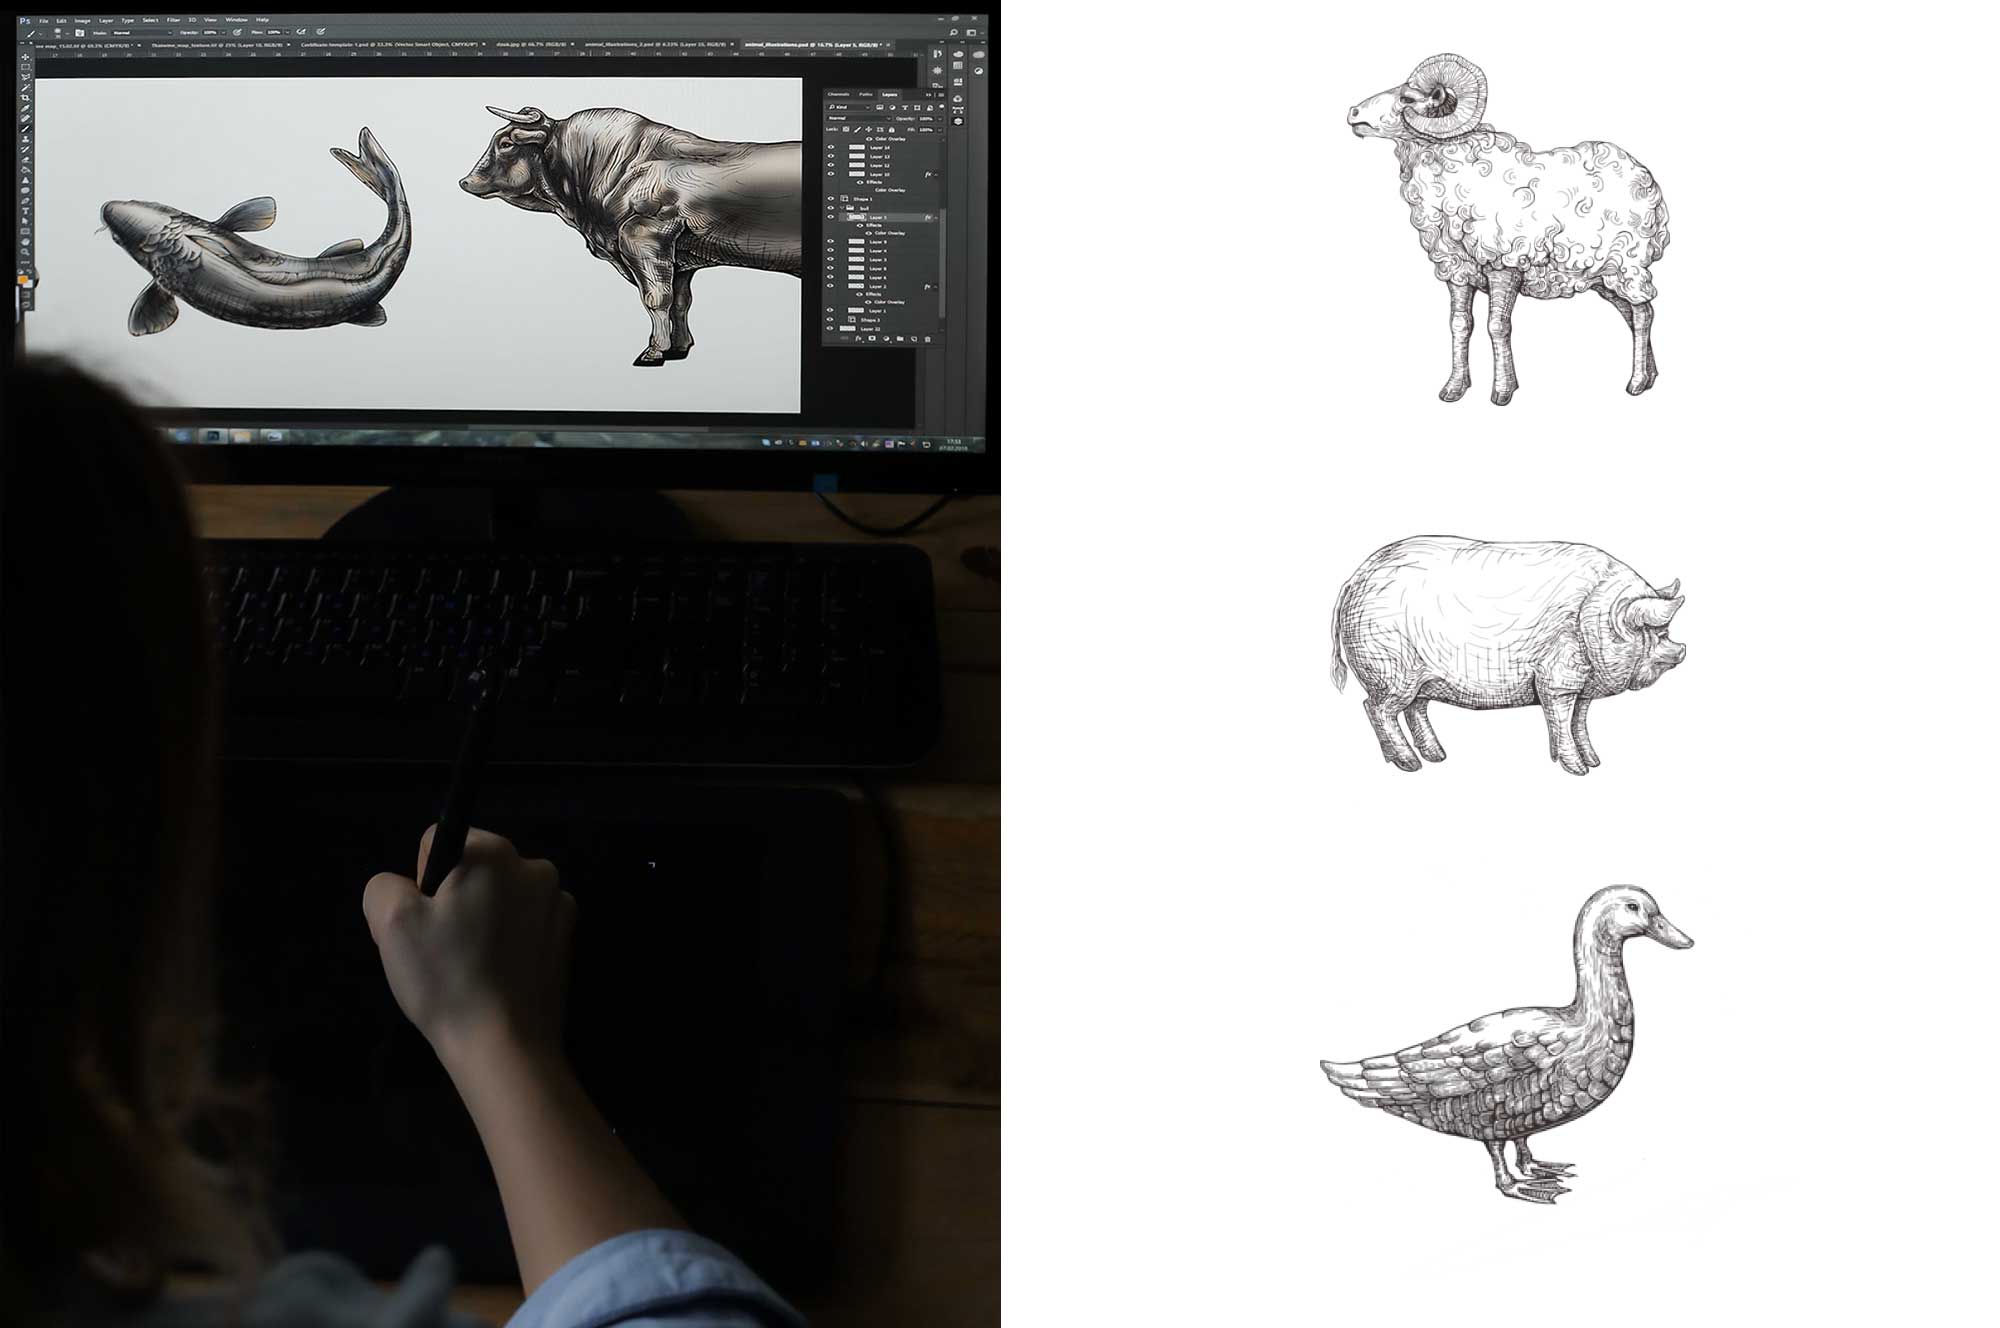Collapse effects arrow next to Layer 2 fx
Image resolution: width=2000 pixels, height=1328 pixels.
tap(936, 287)
